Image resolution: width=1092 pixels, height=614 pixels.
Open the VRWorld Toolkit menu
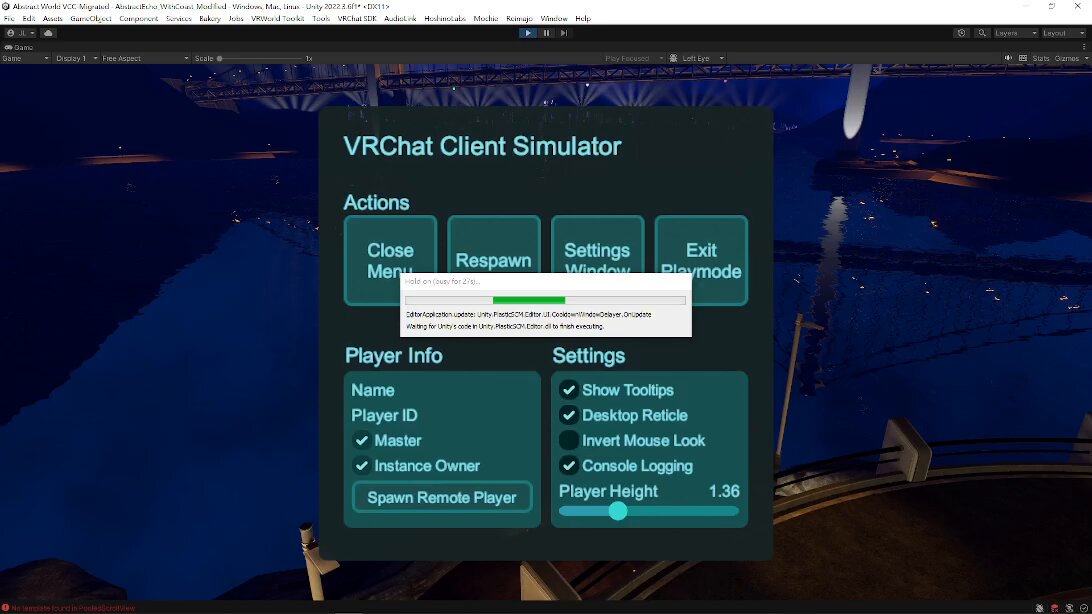point(277,19)
